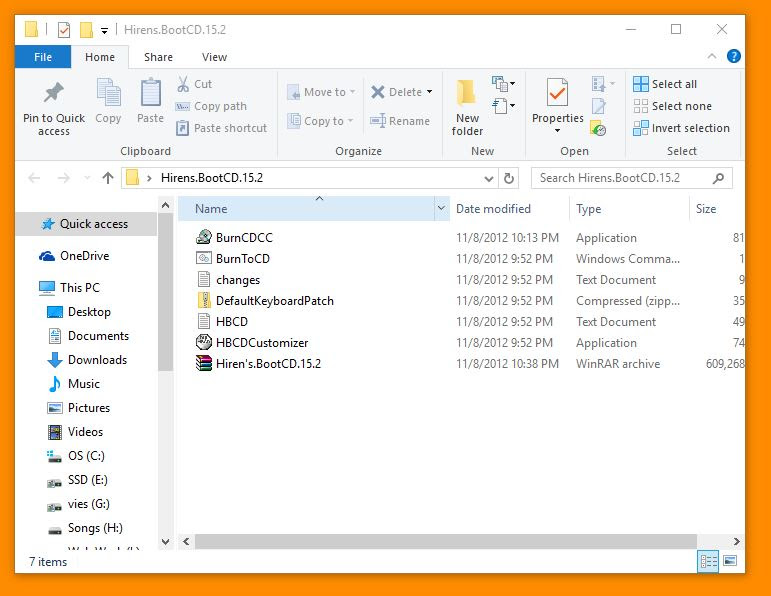Image resolution: width=771 pixels, height=596 pixels.
Task: Open Customize Quick Access Toolbar dropdown
Action: pos(104,30)
